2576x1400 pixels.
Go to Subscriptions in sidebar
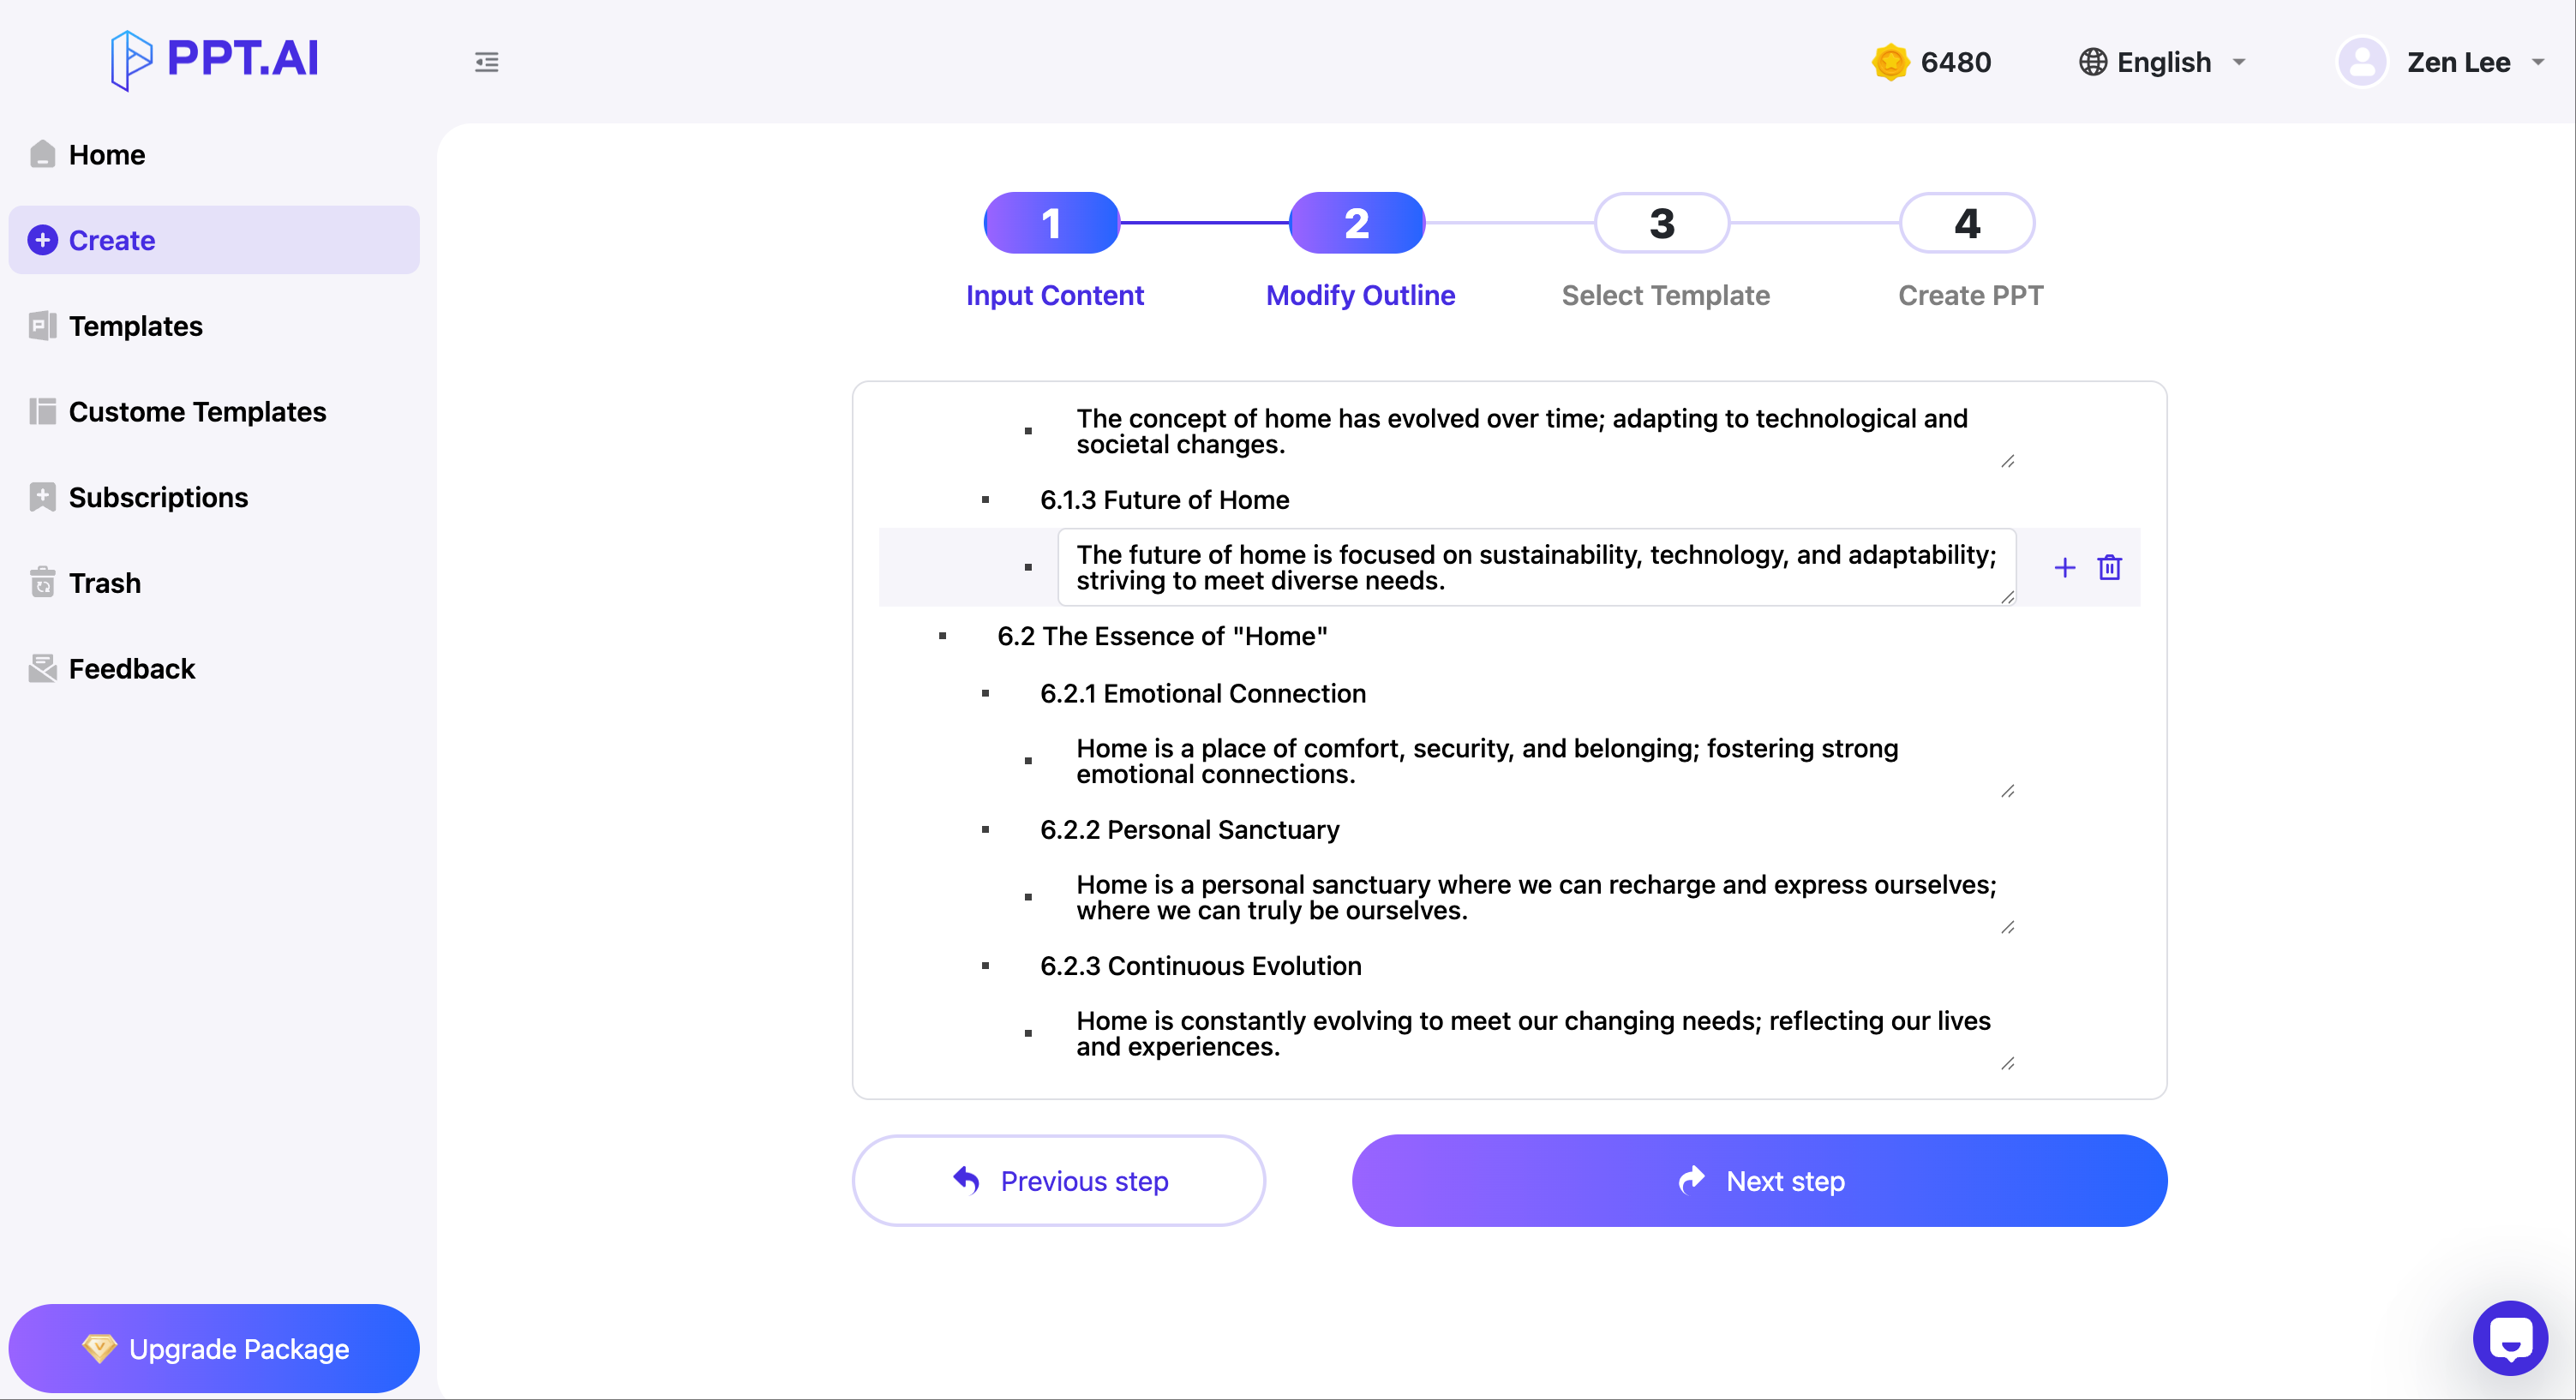tap(158, 497)
